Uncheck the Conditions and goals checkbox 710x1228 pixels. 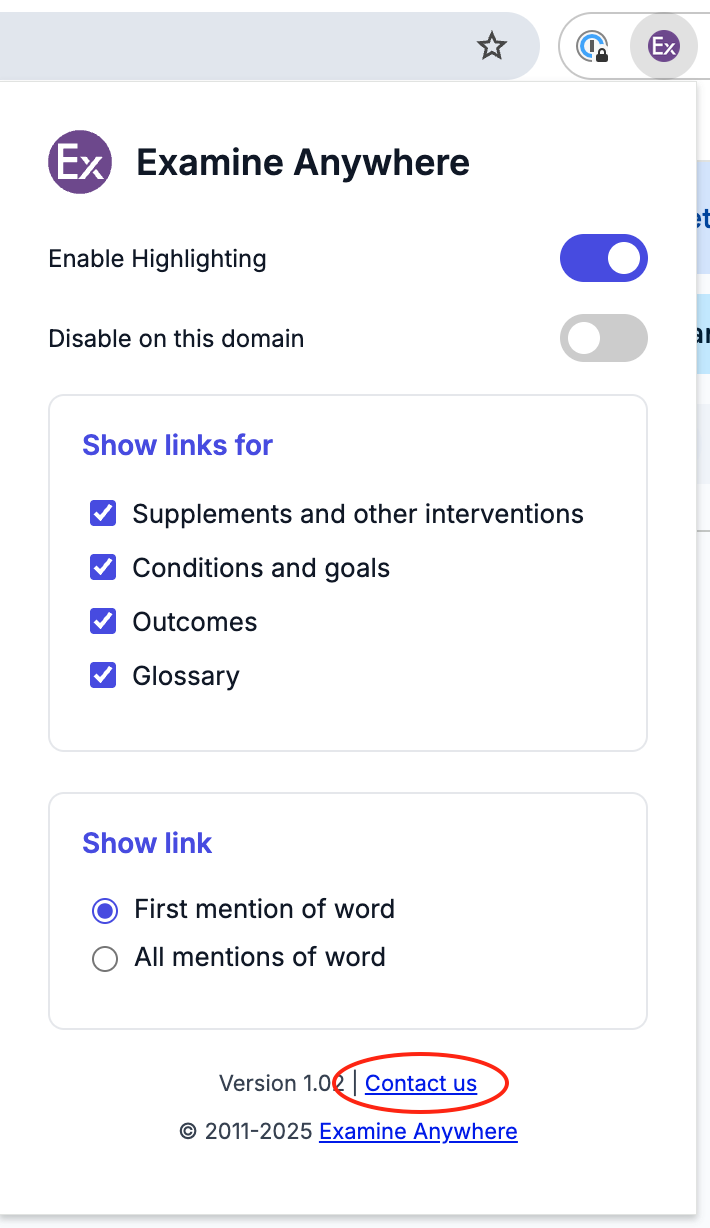coord(103,568)
